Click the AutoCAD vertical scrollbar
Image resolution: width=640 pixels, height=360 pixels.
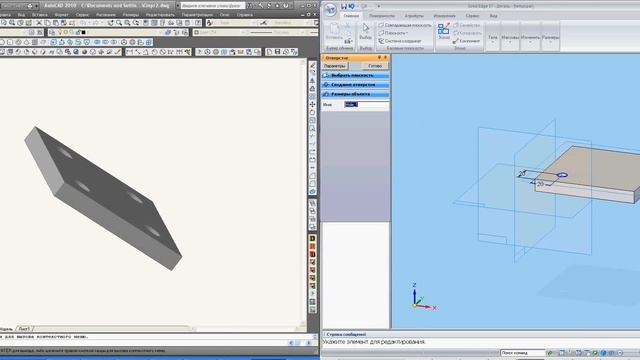[x=303, y=192]
